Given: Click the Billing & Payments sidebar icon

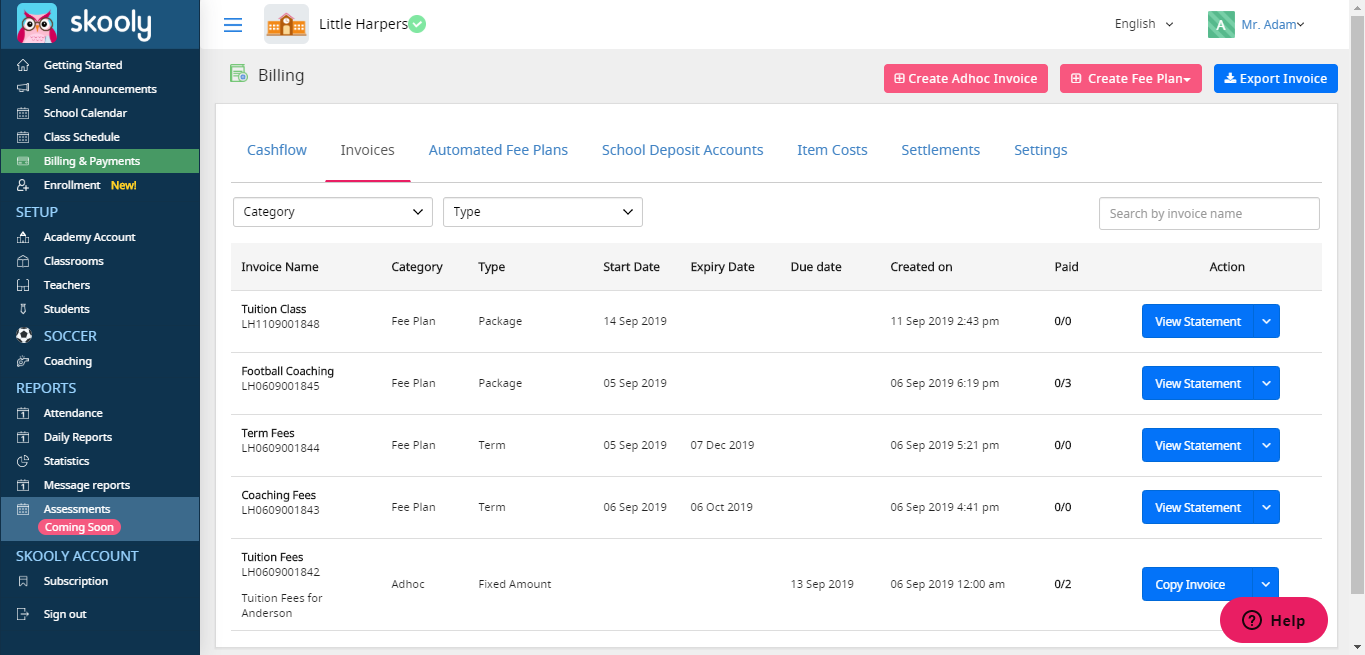Looking at the screenshot, I should coord(23,161).
